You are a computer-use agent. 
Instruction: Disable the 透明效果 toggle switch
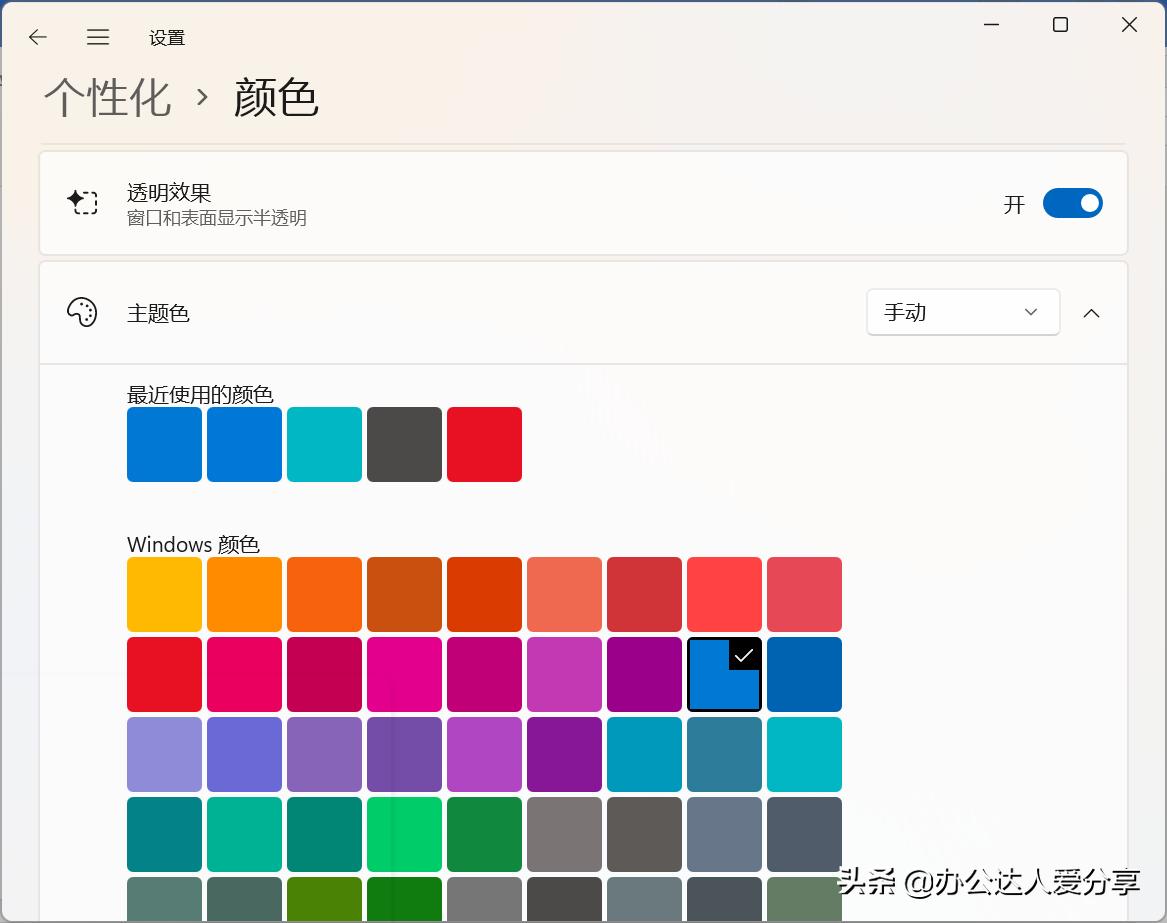[1073, 203]
